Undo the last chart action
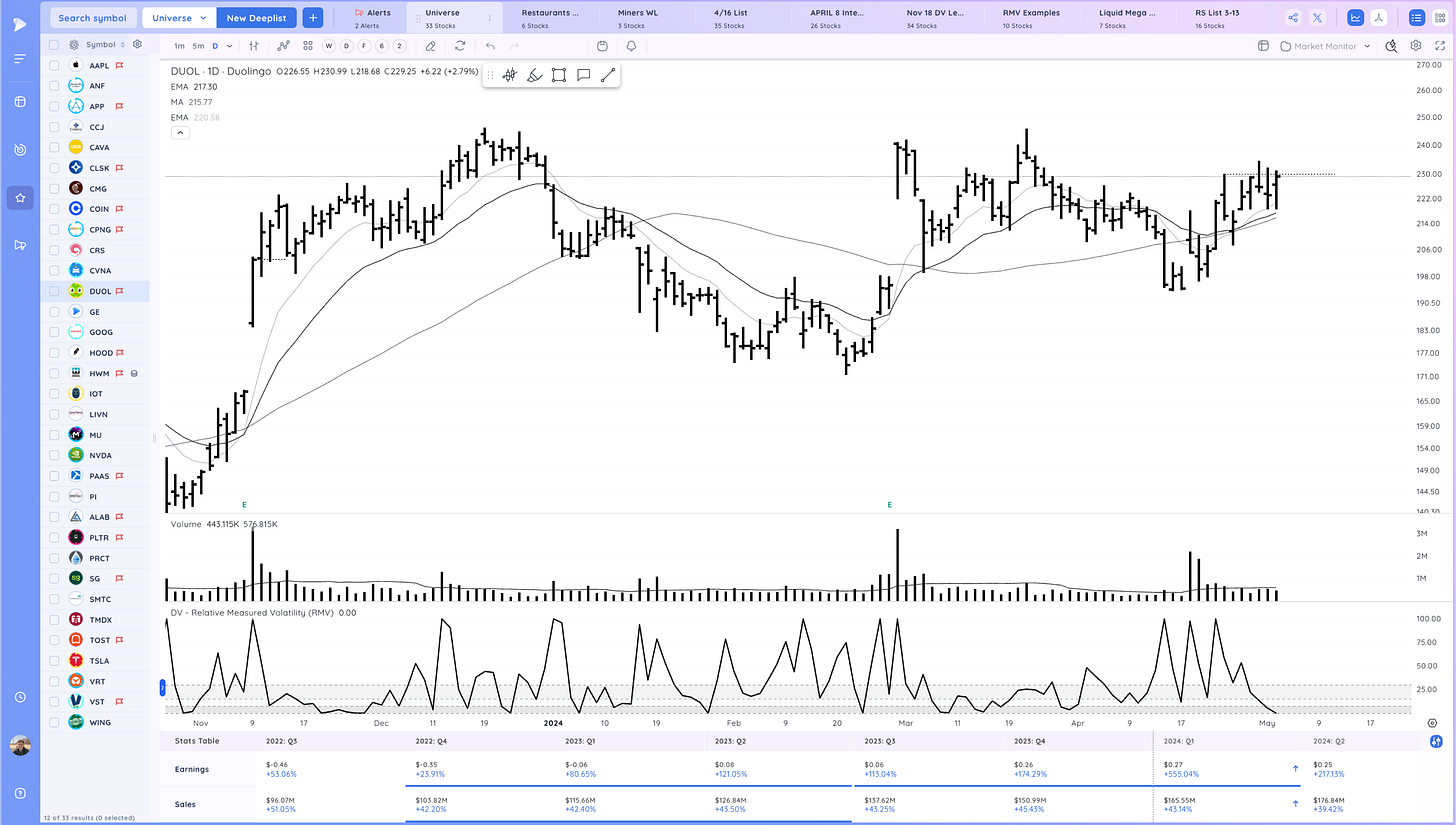1456x825 pixels. [490, 46]
